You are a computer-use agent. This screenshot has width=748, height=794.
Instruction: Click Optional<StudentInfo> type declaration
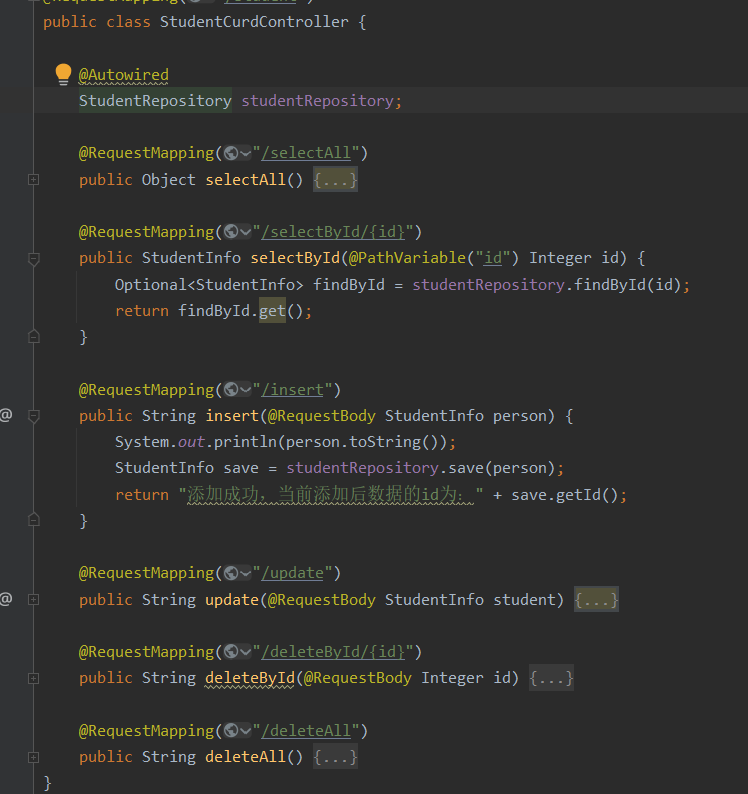coord(209,285)
